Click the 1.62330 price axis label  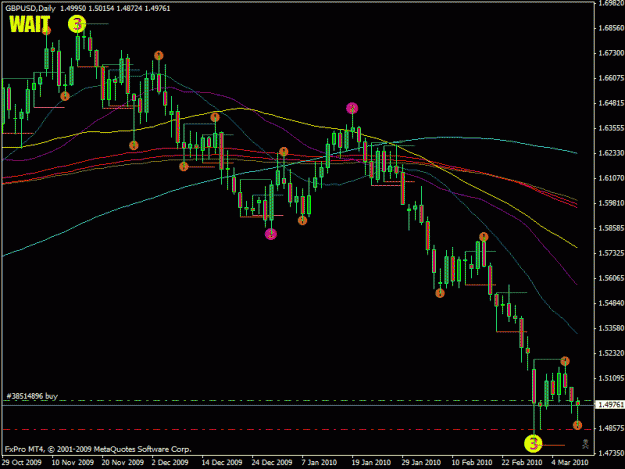611,153
